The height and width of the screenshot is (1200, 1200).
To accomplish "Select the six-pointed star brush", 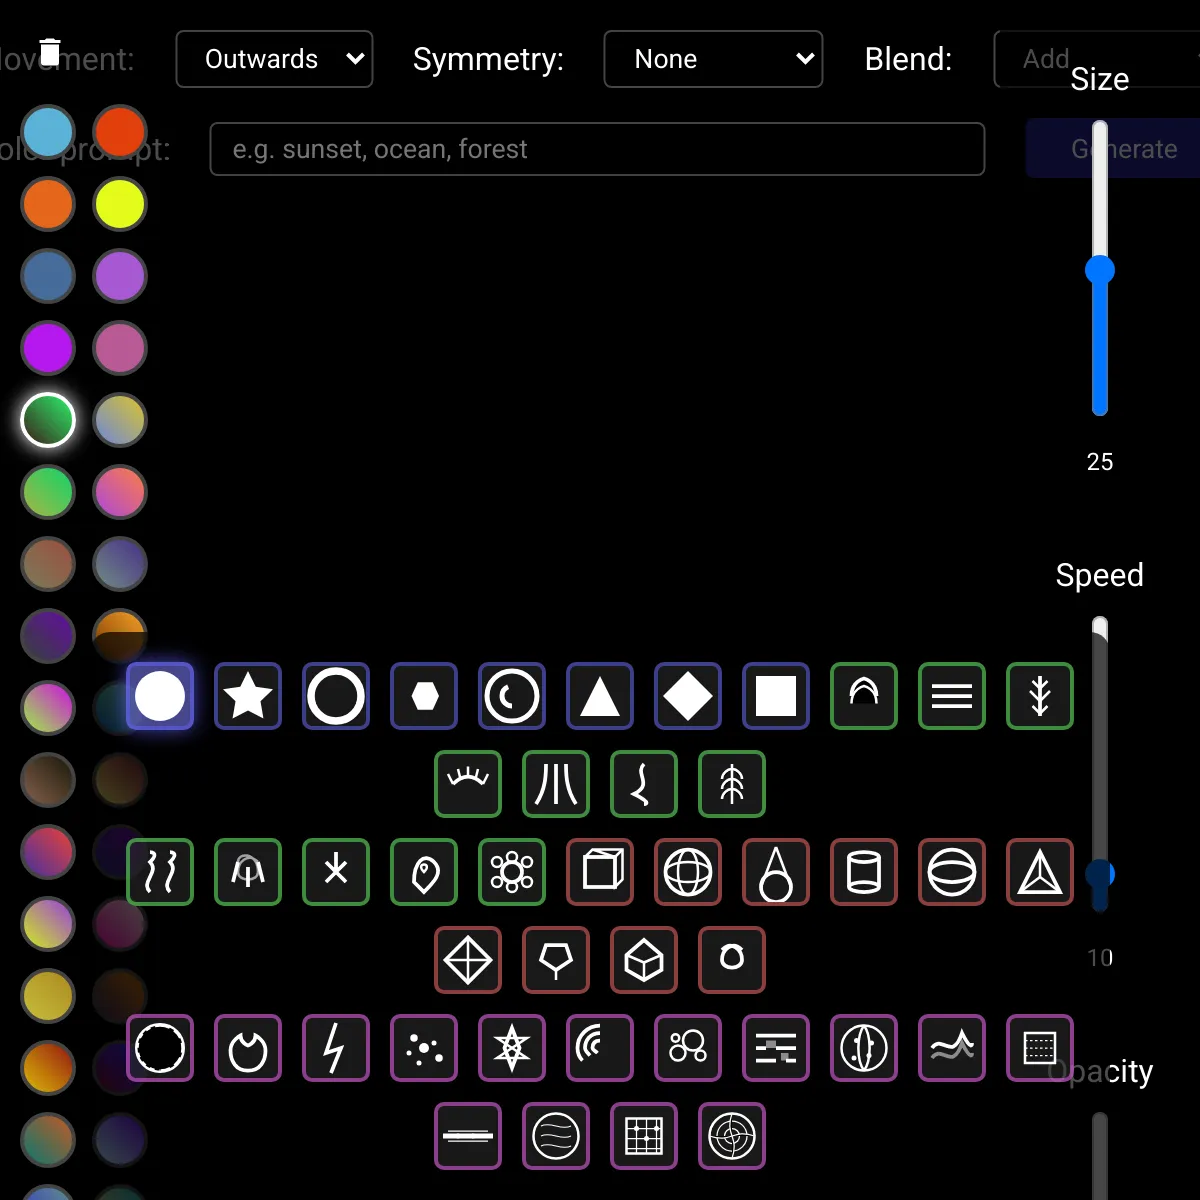I will 512,1048.
